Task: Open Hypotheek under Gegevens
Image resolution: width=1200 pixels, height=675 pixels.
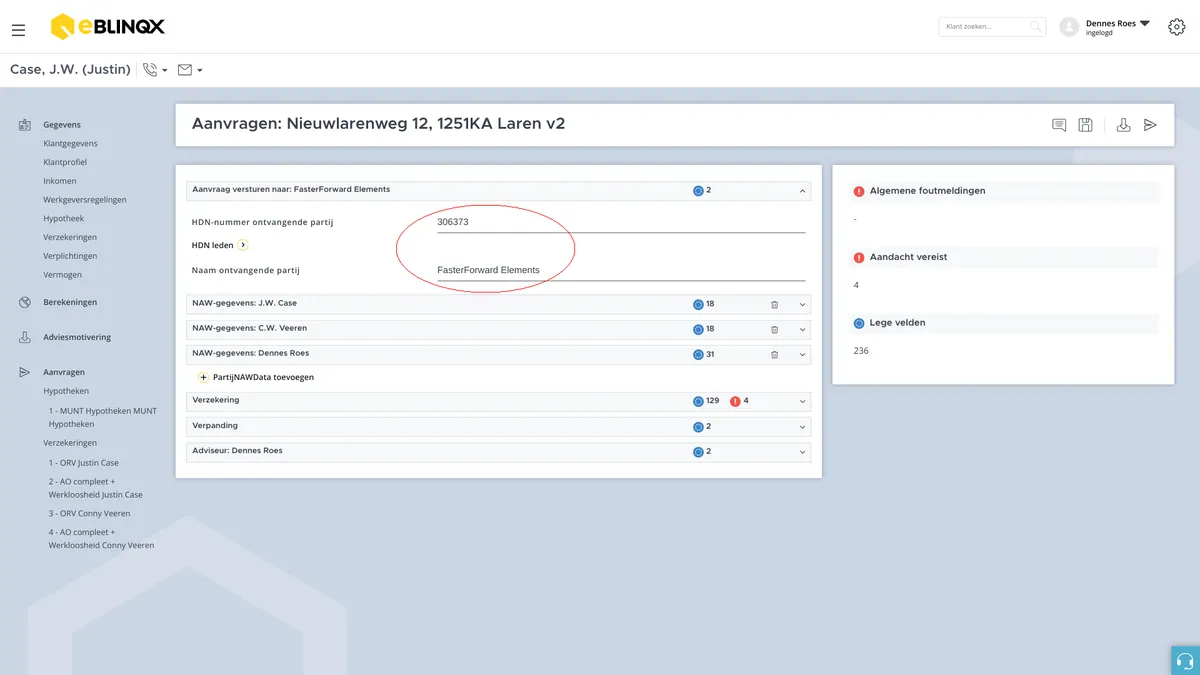Action: click(64, 218)
